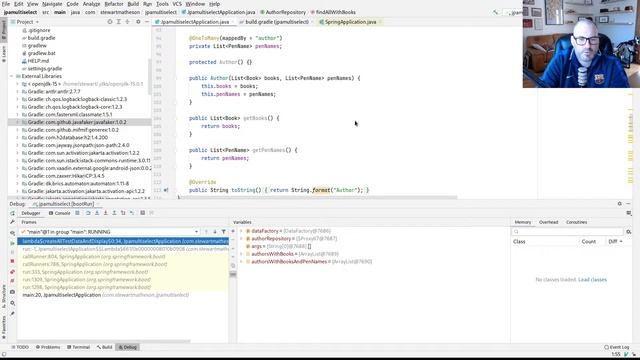The image size is (640, 360).
Task: Expand the dataFactory variable
Action: (x=241, y=231)
